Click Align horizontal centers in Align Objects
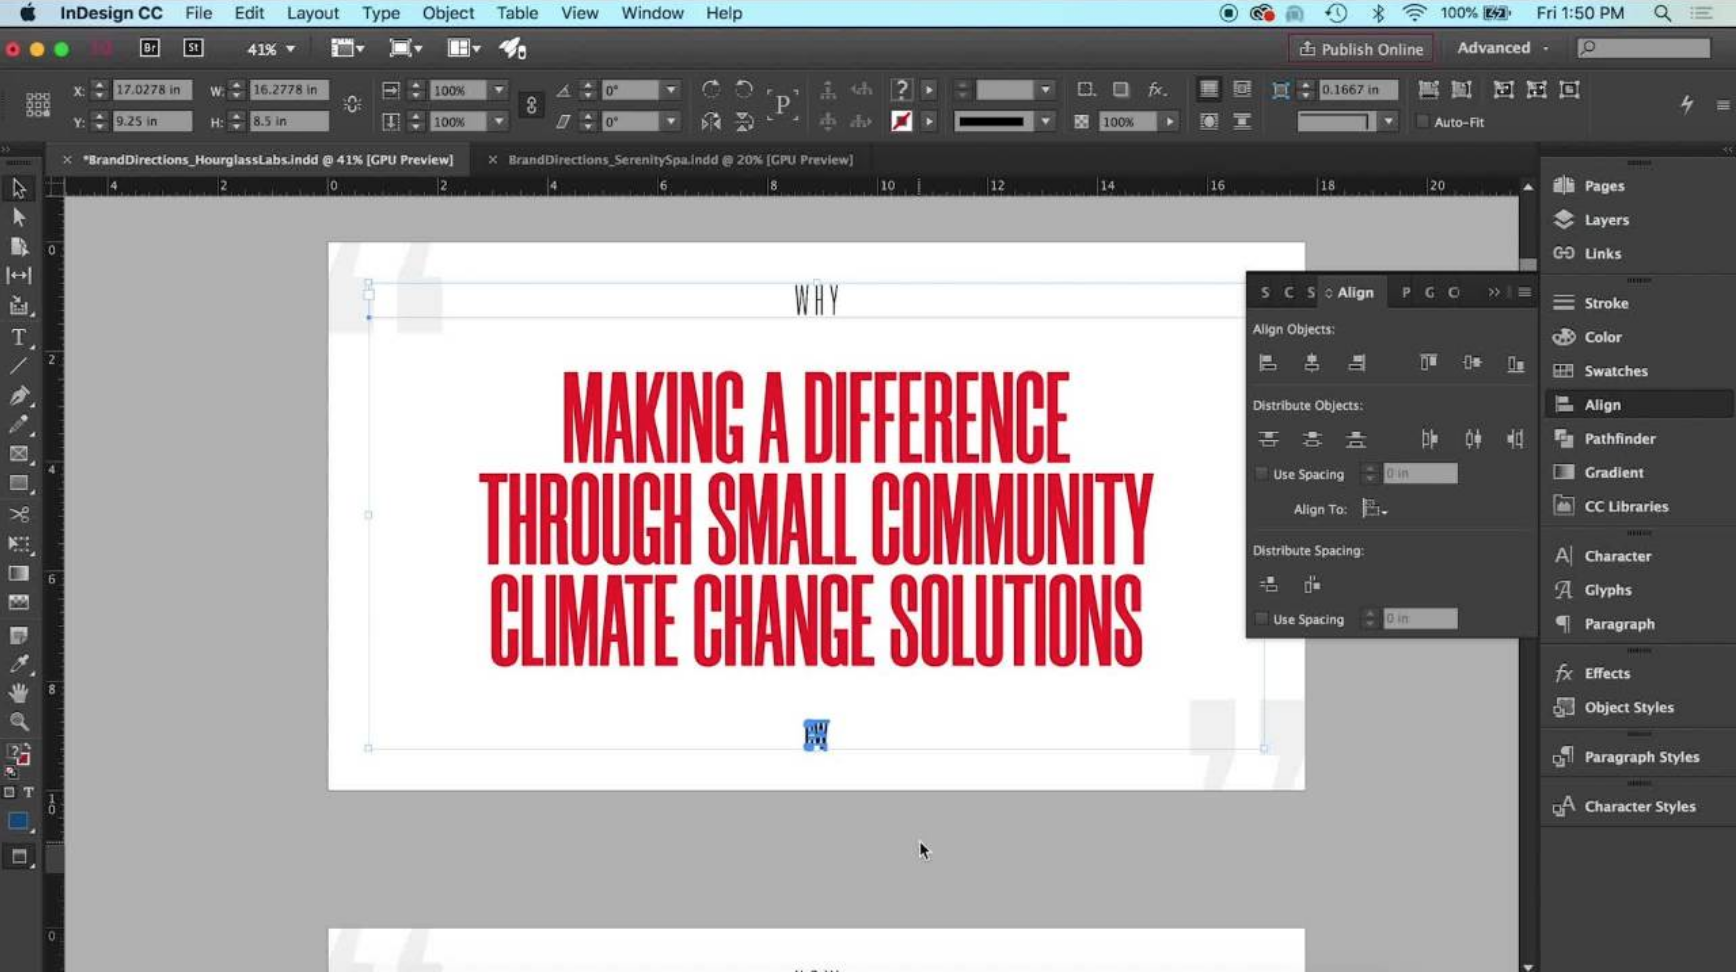 tap(1312, 362)
